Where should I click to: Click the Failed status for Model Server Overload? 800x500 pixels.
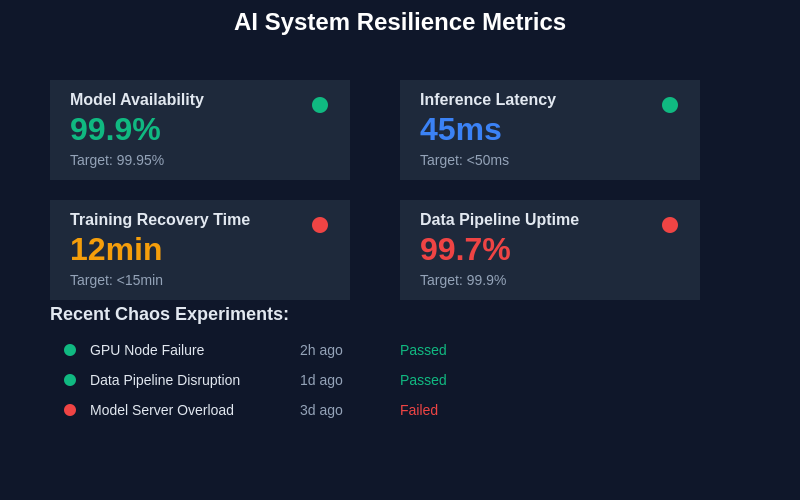pyautogui.click(x=419, y=410)
